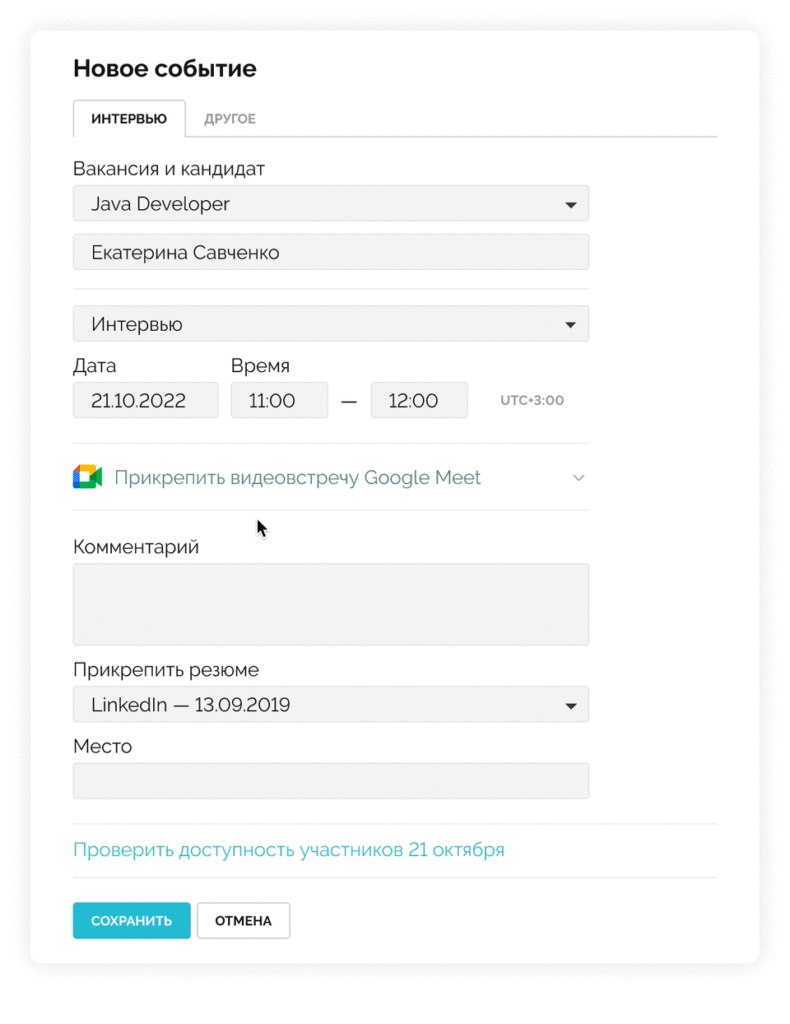Click the candidate name field Екатерина Савченко
The image size is (790, 1024).
[x=330, y=253]
